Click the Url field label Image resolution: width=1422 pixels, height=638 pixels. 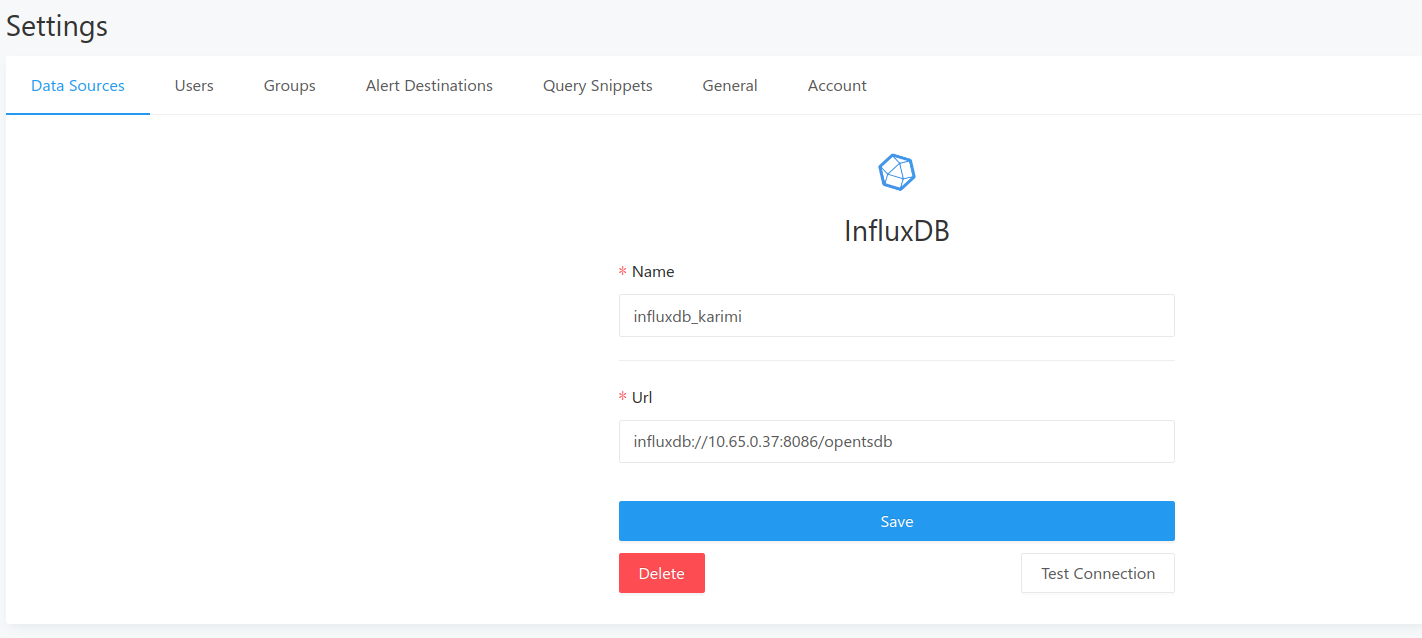click(642, 397)
